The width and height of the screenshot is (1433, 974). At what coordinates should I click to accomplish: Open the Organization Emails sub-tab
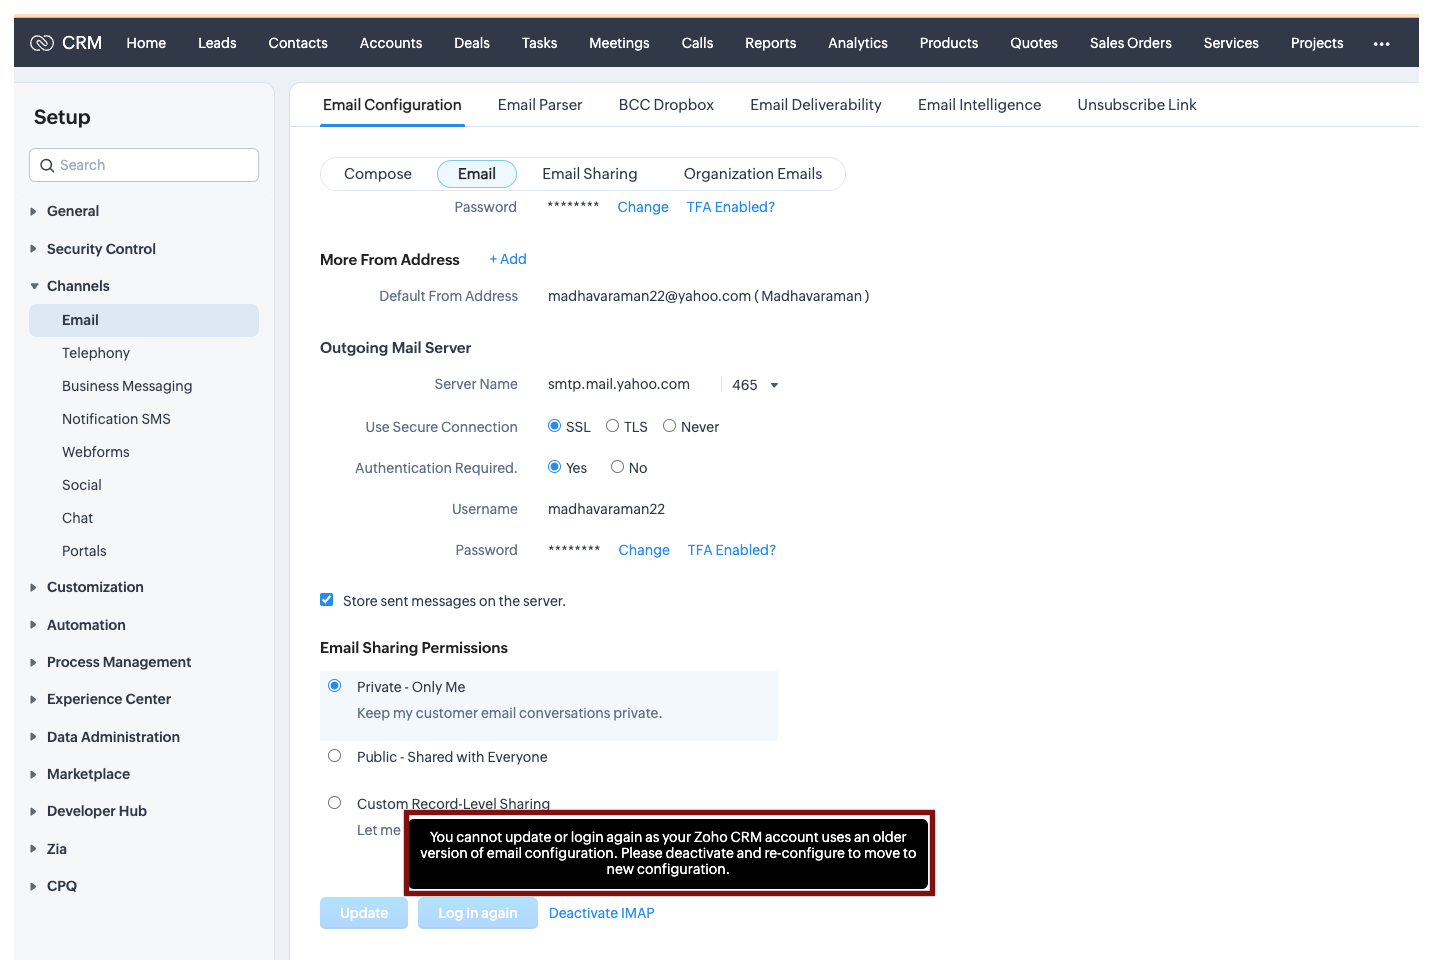[x=753, y=174]
